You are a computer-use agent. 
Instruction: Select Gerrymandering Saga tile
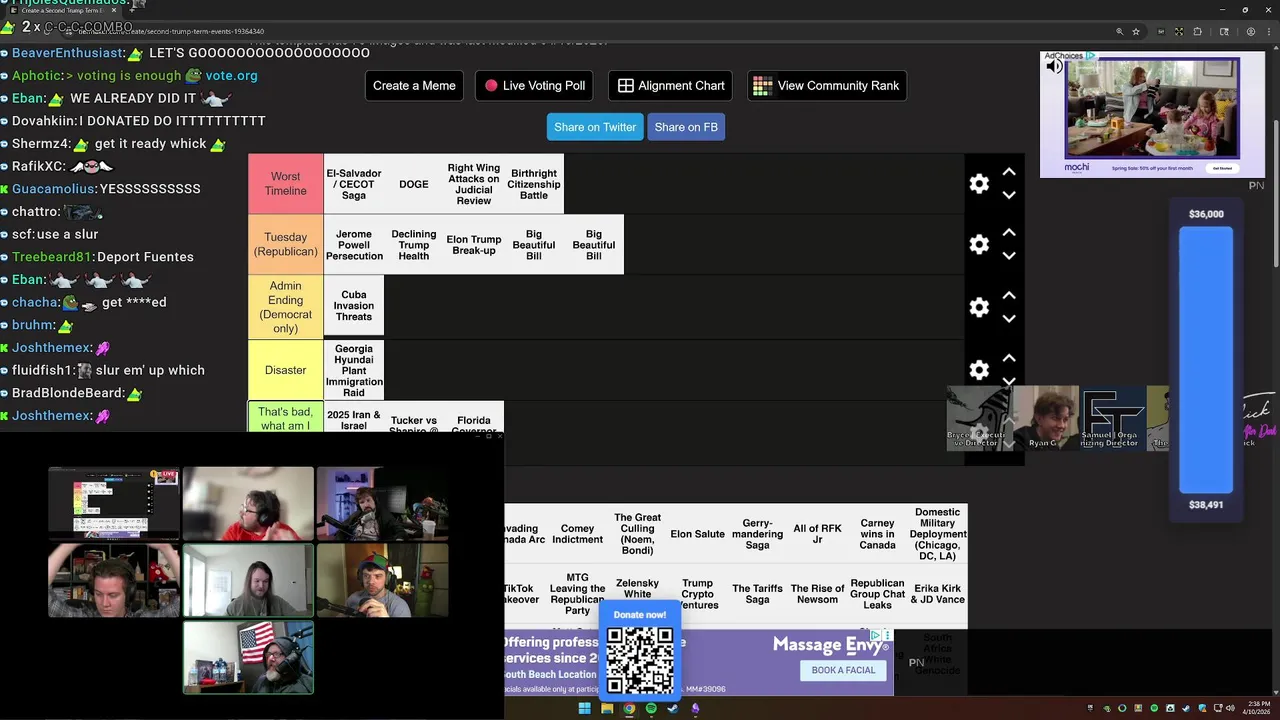coord(757,534)
